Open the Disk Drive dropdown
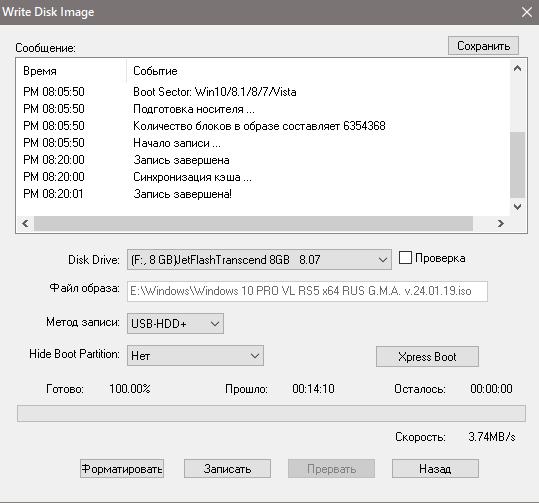This screenshot has width=539, height=503. click(x=259, y=260)
